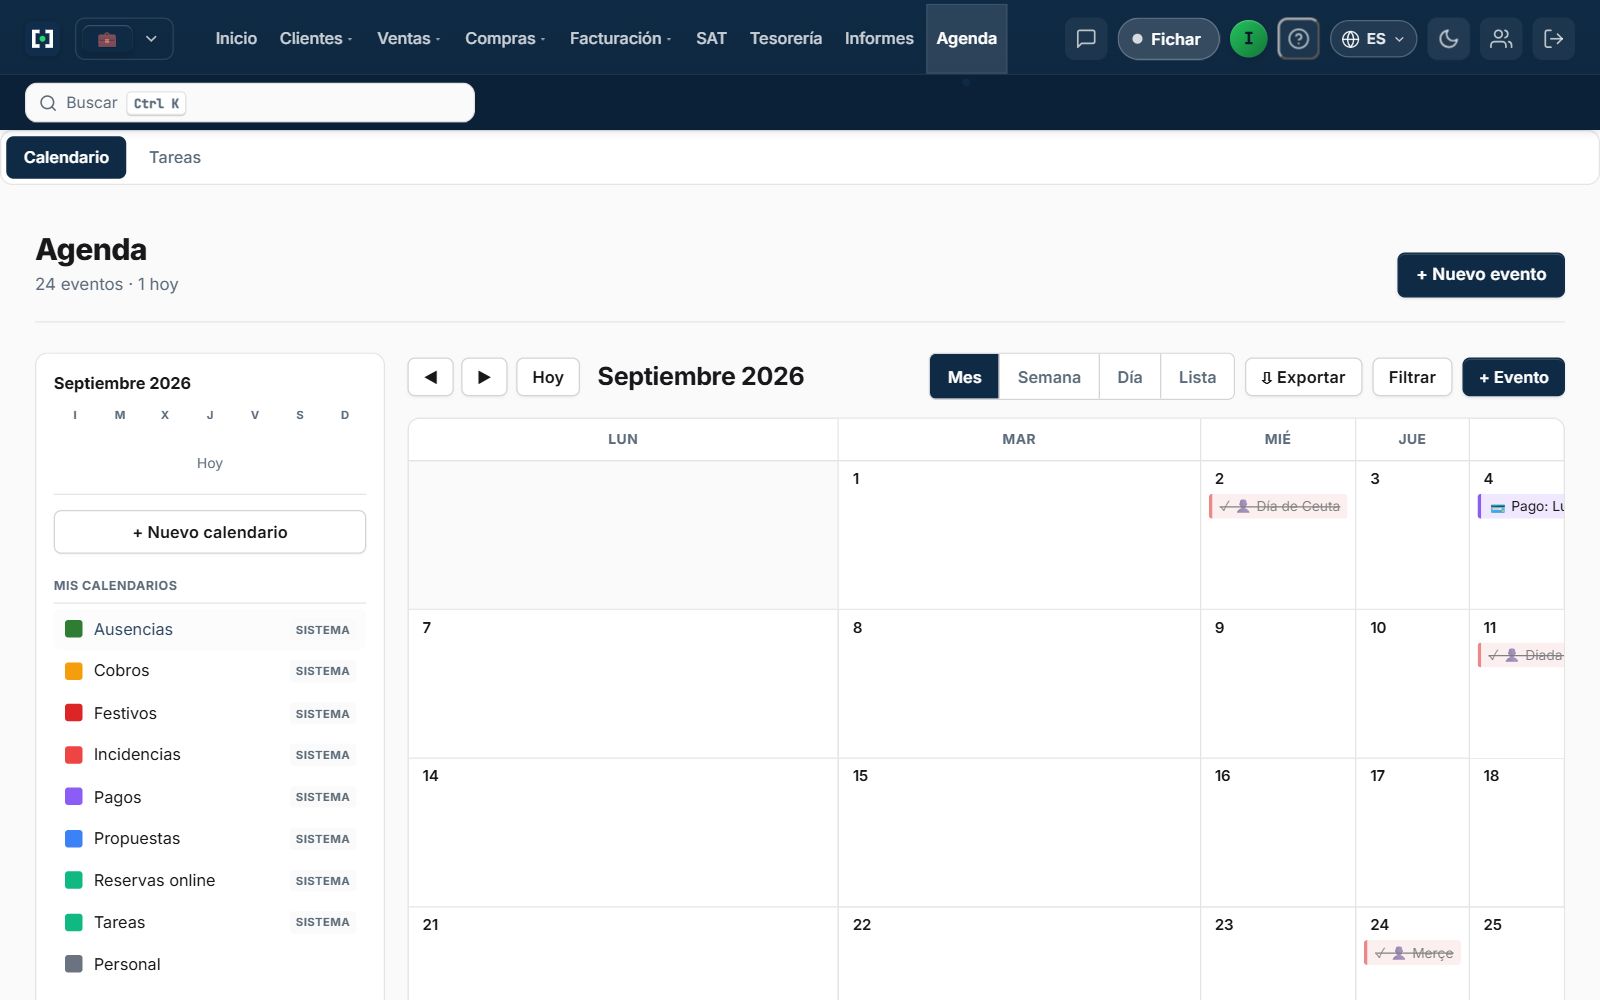Screen dimensions: 1600x1000
Task: Toggle the Reservas online calendar visibility
Action: point(73,880)
